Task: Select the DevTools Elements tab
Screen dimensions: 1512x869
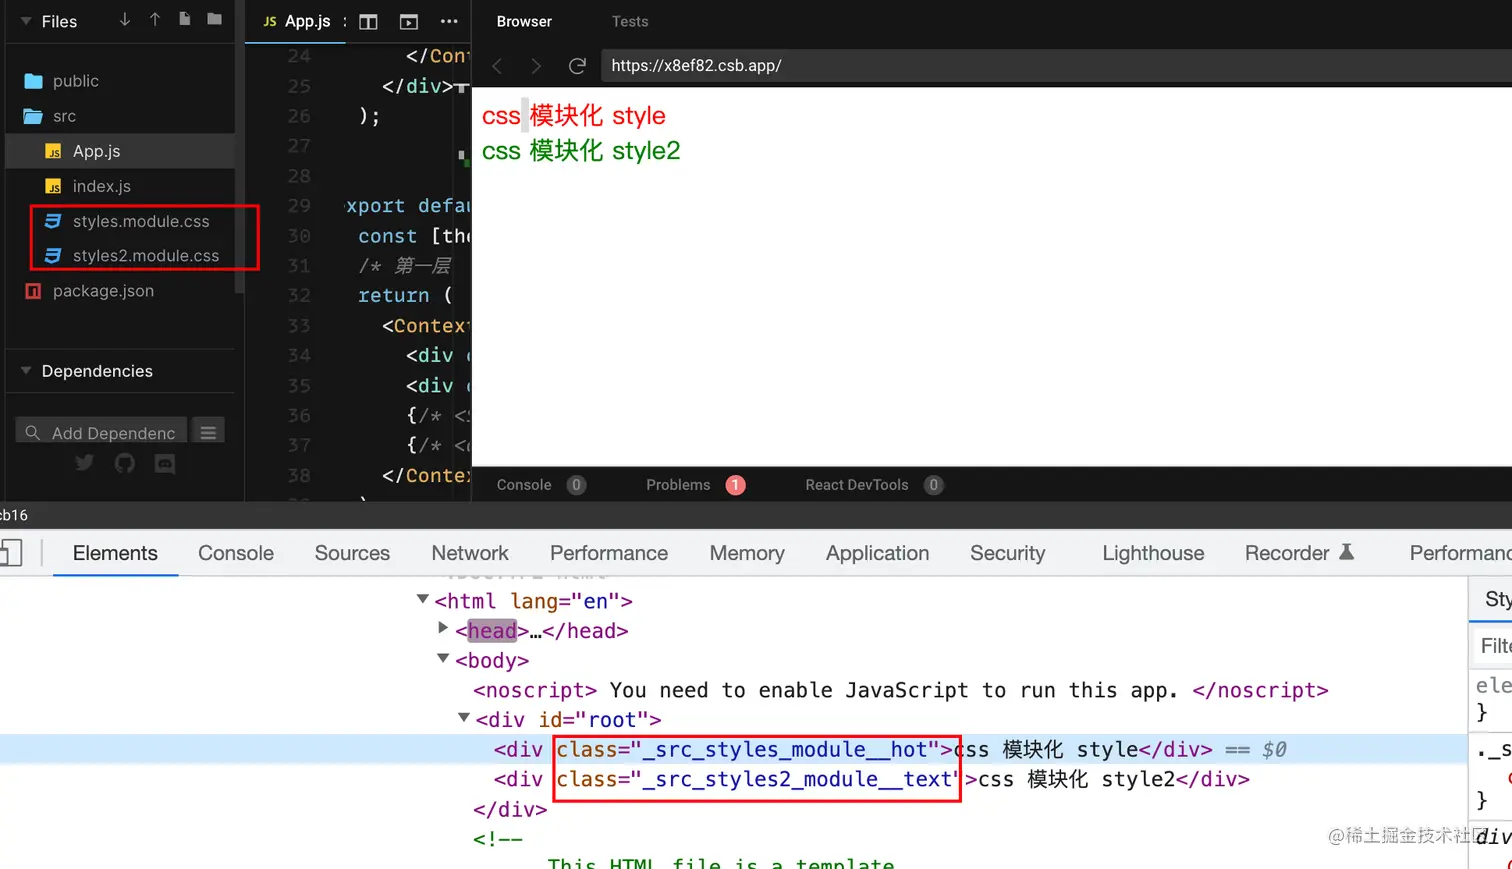Action: (x=115, y=553)
